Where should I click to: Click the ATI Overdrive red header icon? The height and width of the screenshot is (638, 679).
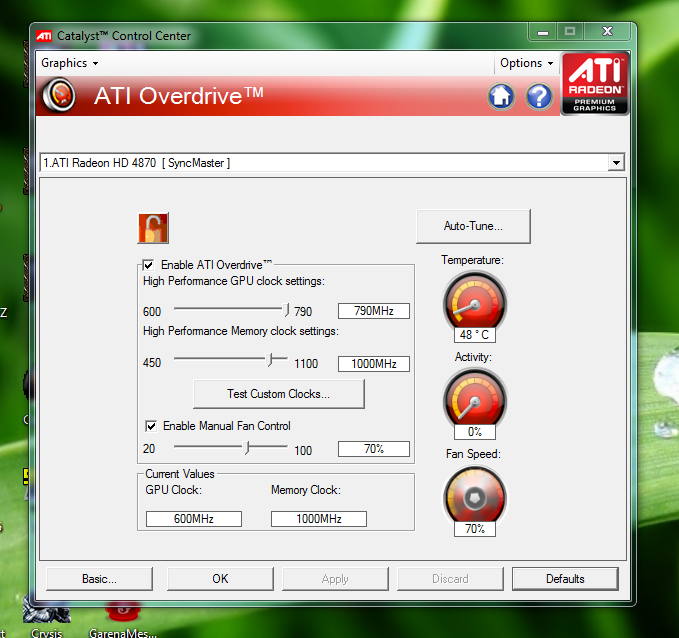click(61, 97)
